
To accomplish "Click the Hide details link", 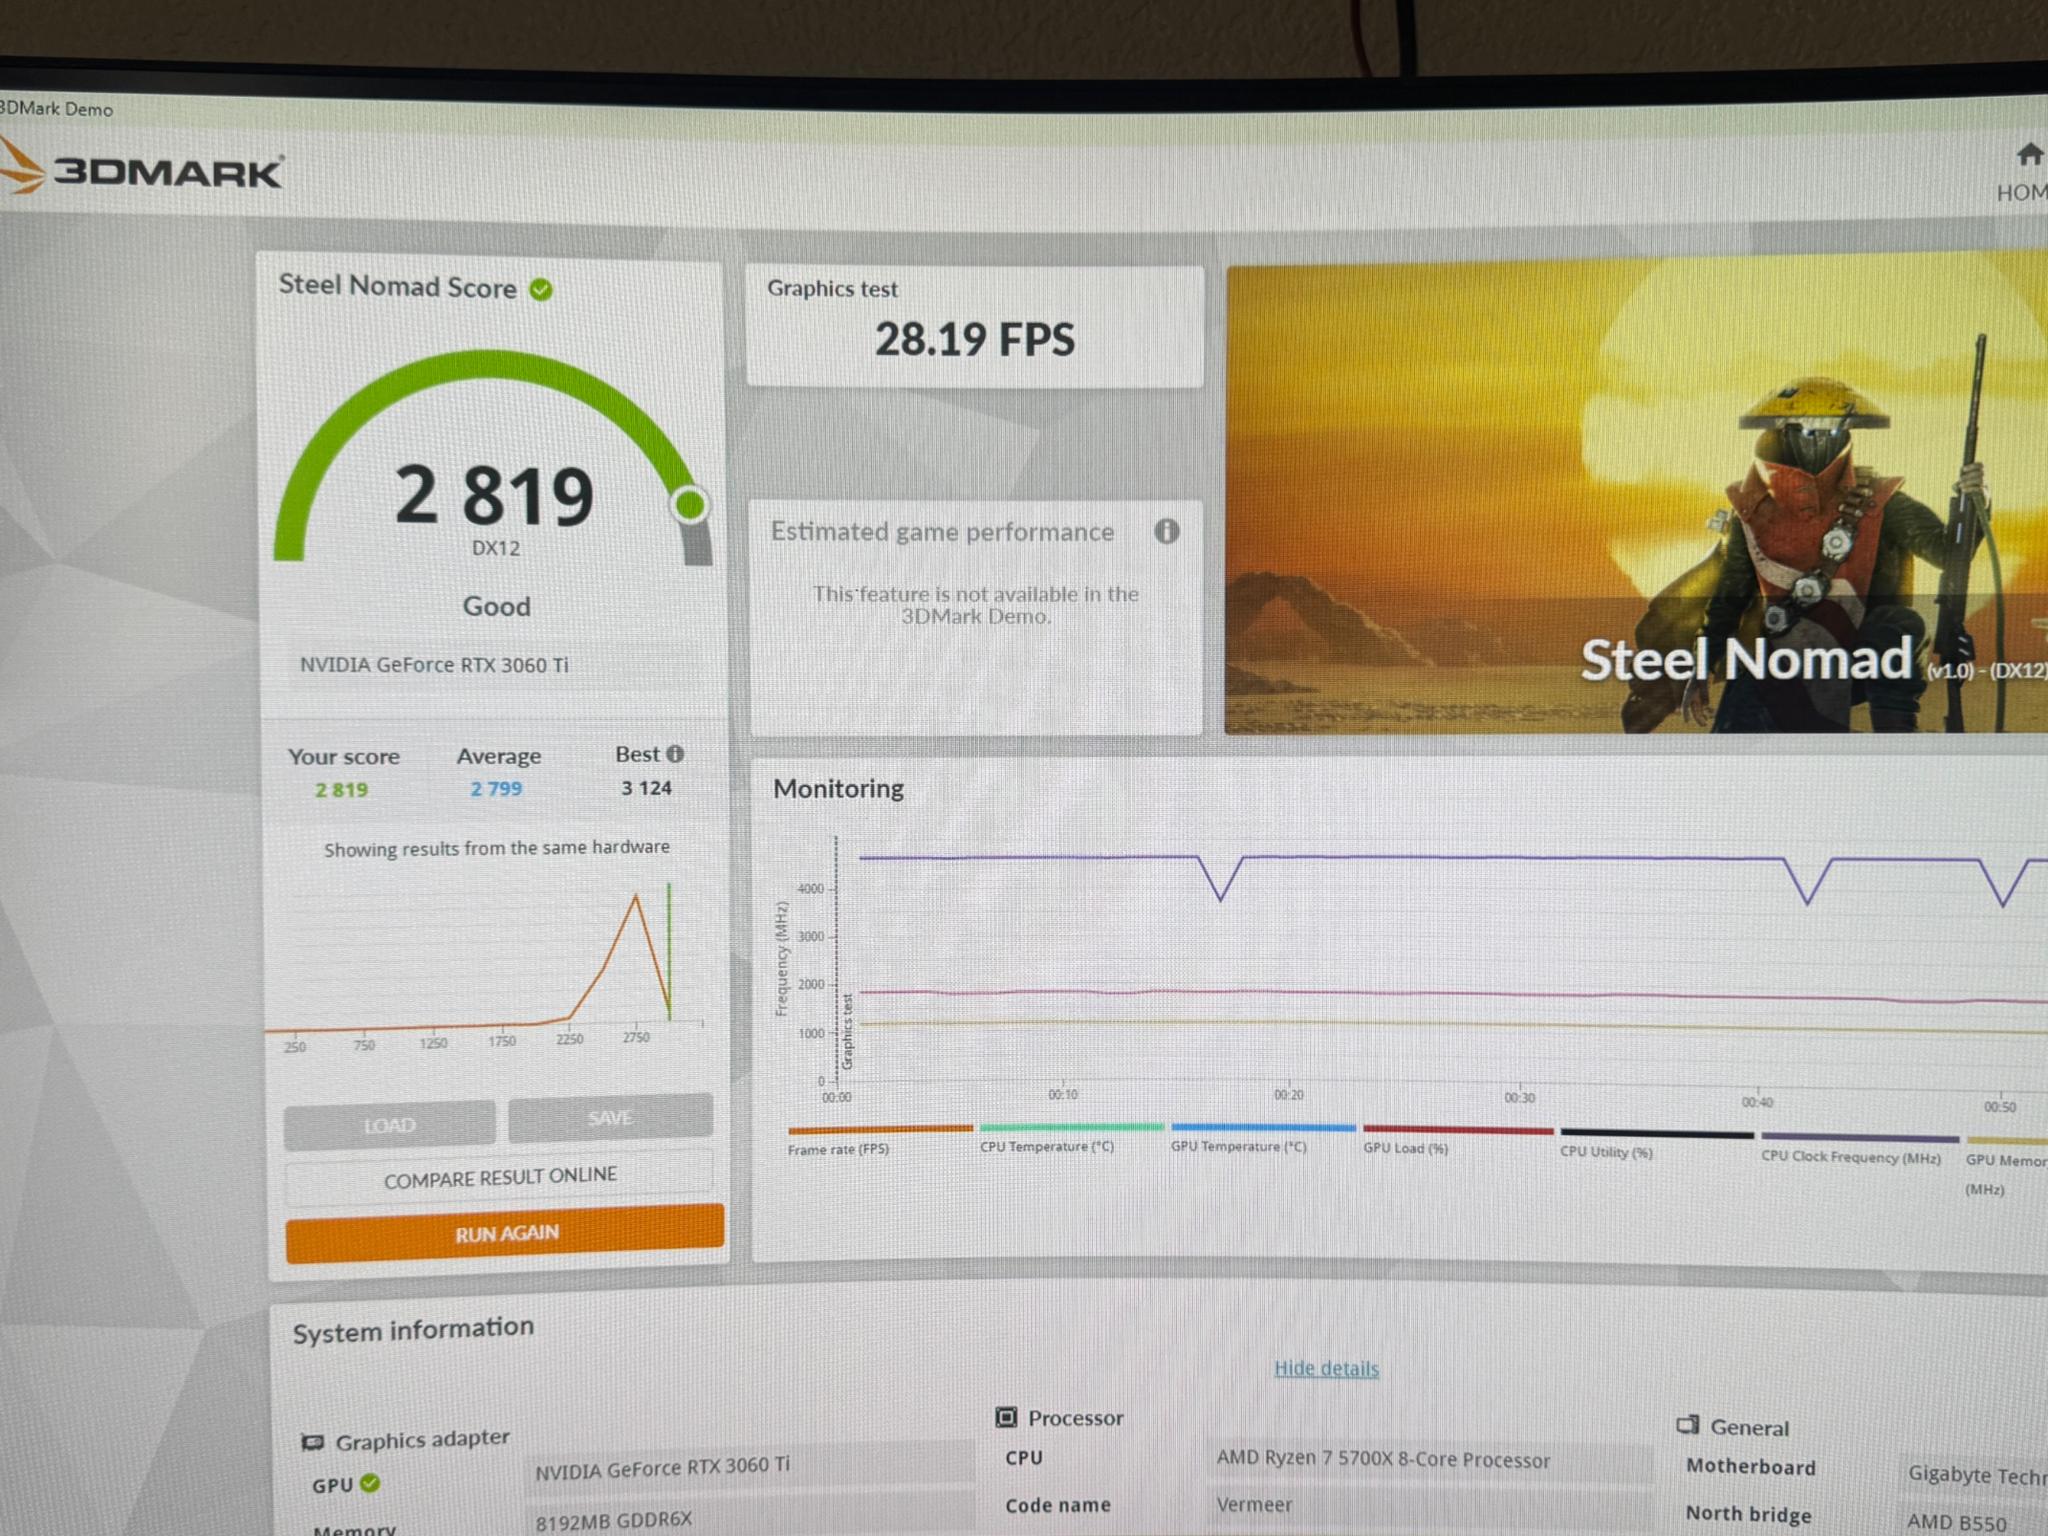I will 1326,1368.
